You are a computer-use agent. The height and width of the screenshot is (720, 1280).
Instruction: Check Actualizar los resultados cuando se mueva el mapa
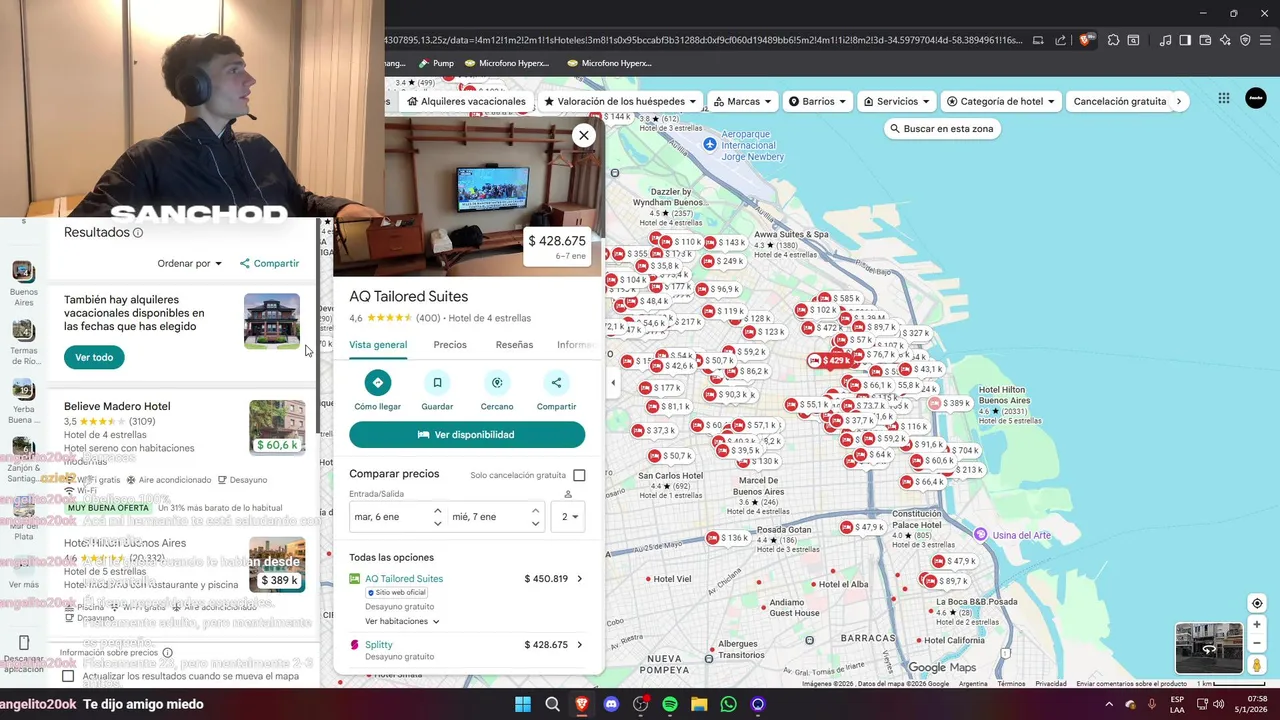tap(68, 676)
